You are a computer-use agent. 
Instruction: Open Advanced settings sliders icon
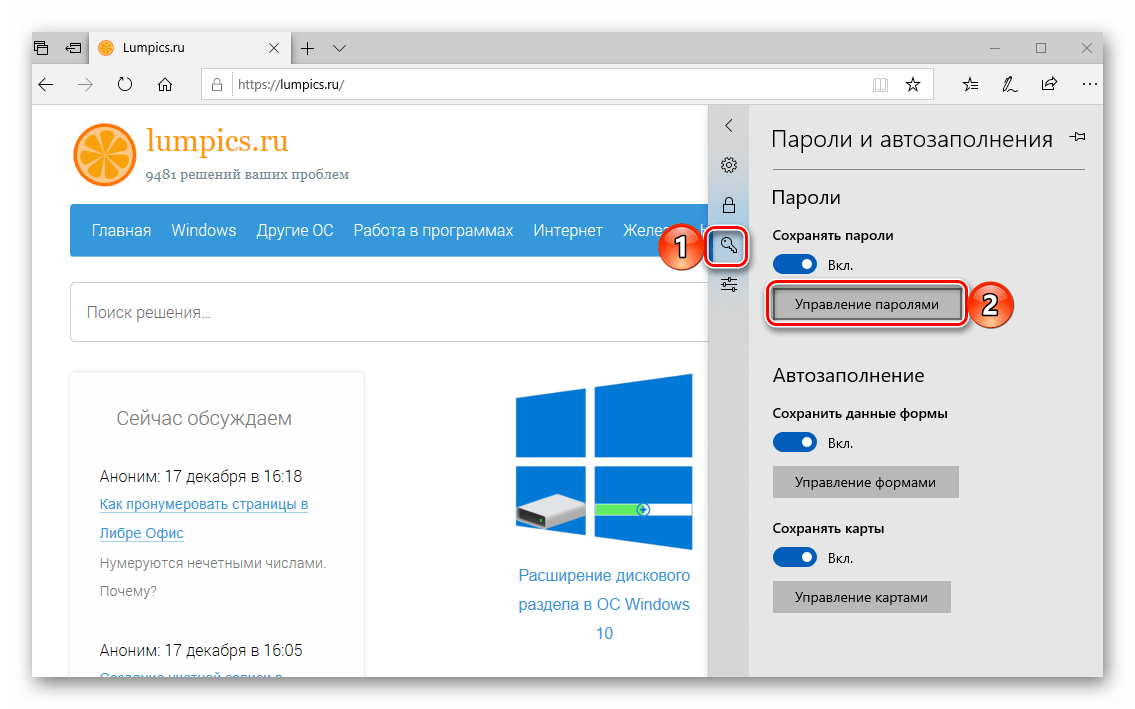tap(729, 285)
